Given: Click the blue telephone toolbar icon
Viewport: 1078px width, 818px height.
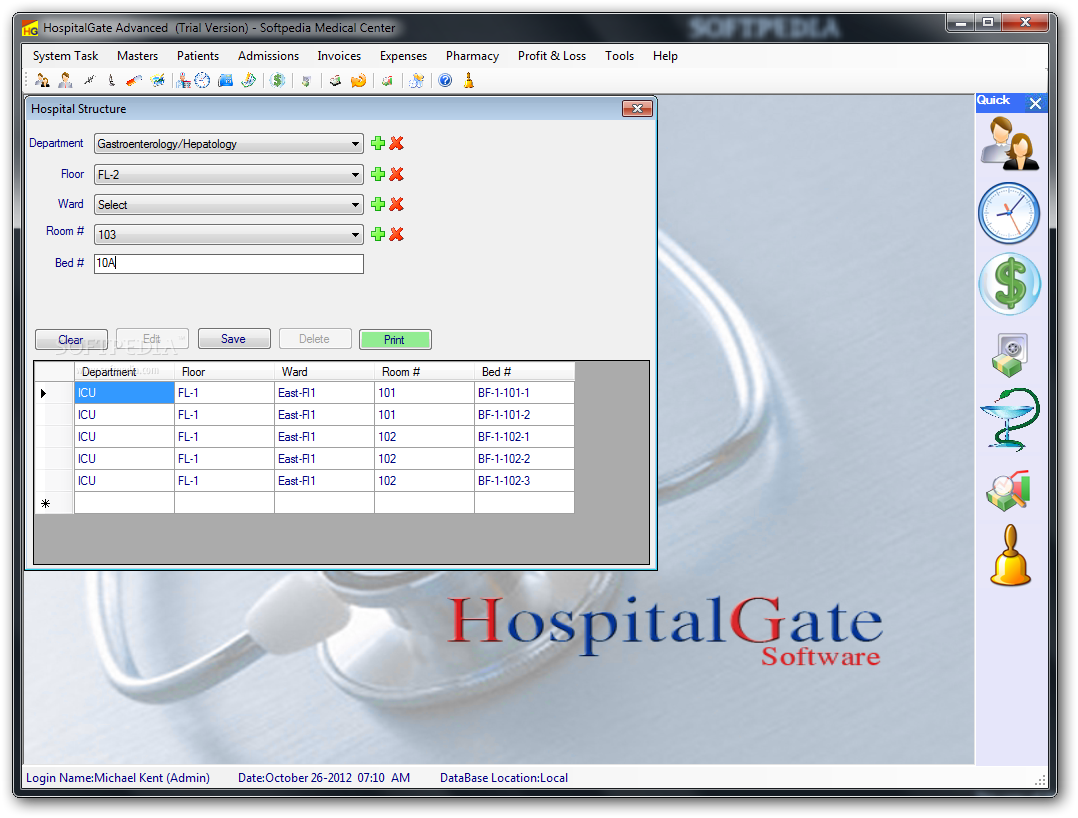Looking at the screenshot, I should tap(226, 80).
